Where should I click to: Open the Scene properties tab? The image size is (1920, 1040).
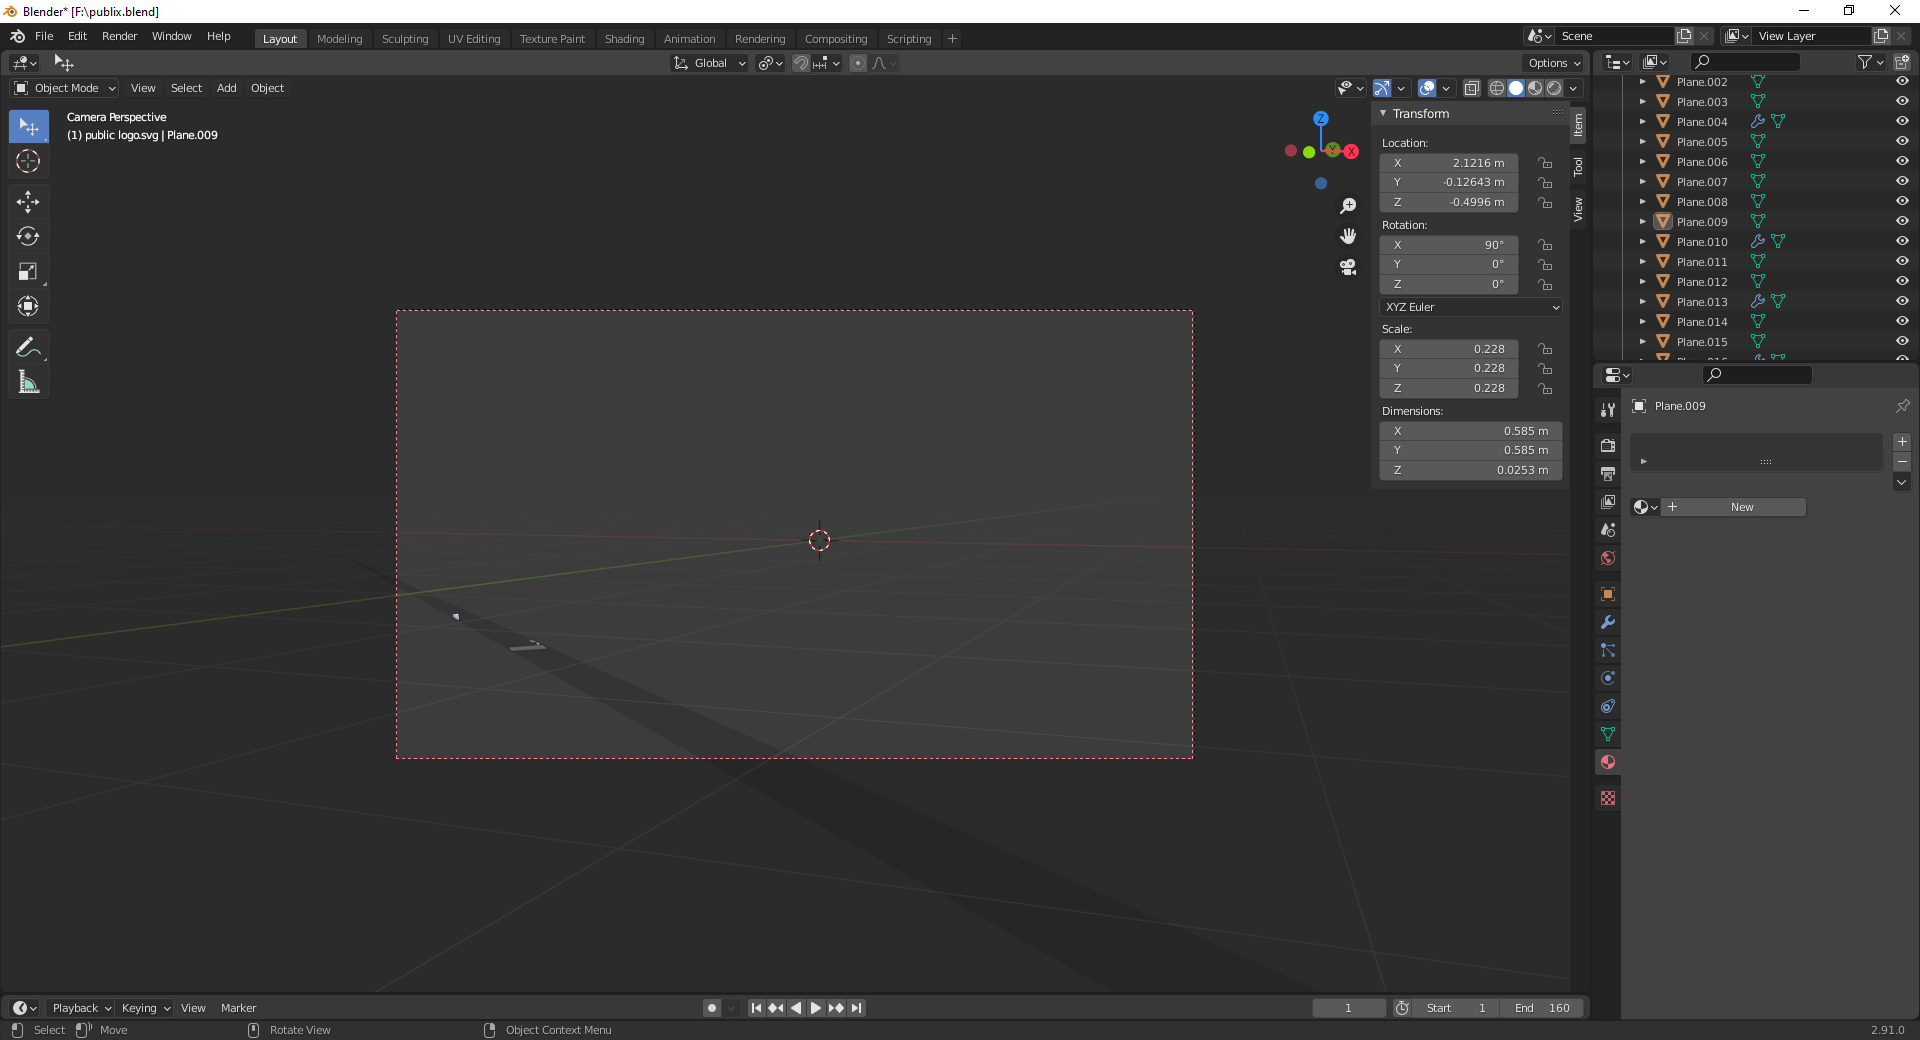1608,530
